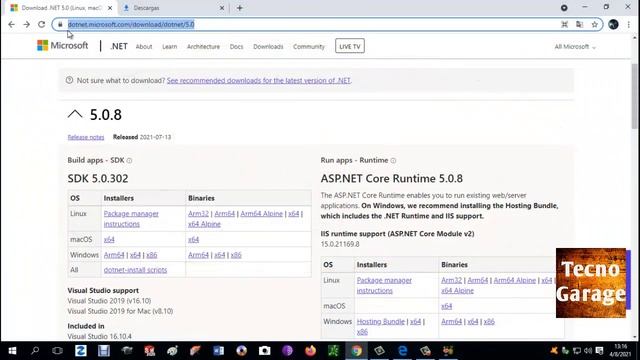Download SDK Linux x64 Alpine binaries

(204, 224)
